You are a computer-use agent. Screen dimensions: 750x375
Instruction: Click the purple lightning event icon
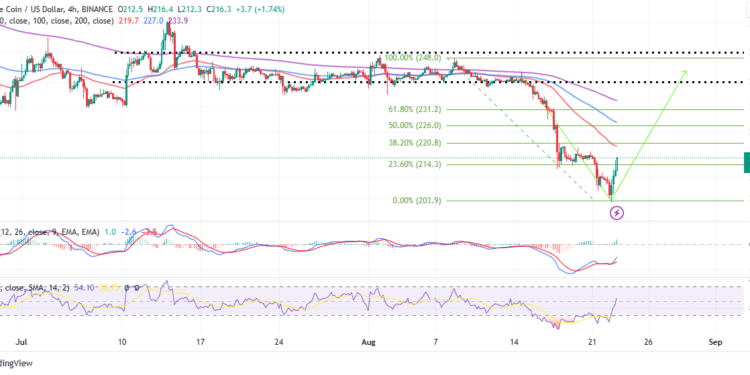click(x=618, y=212)
